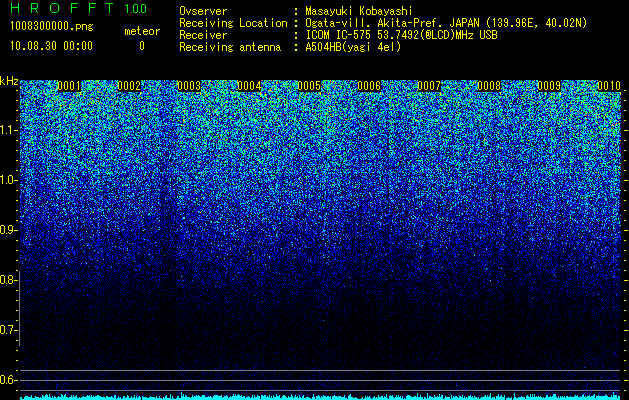Click the 1.0 frequency axis label
Image resolution: width=629 pixels, height=400 pixels.
[x=9, y=180]
